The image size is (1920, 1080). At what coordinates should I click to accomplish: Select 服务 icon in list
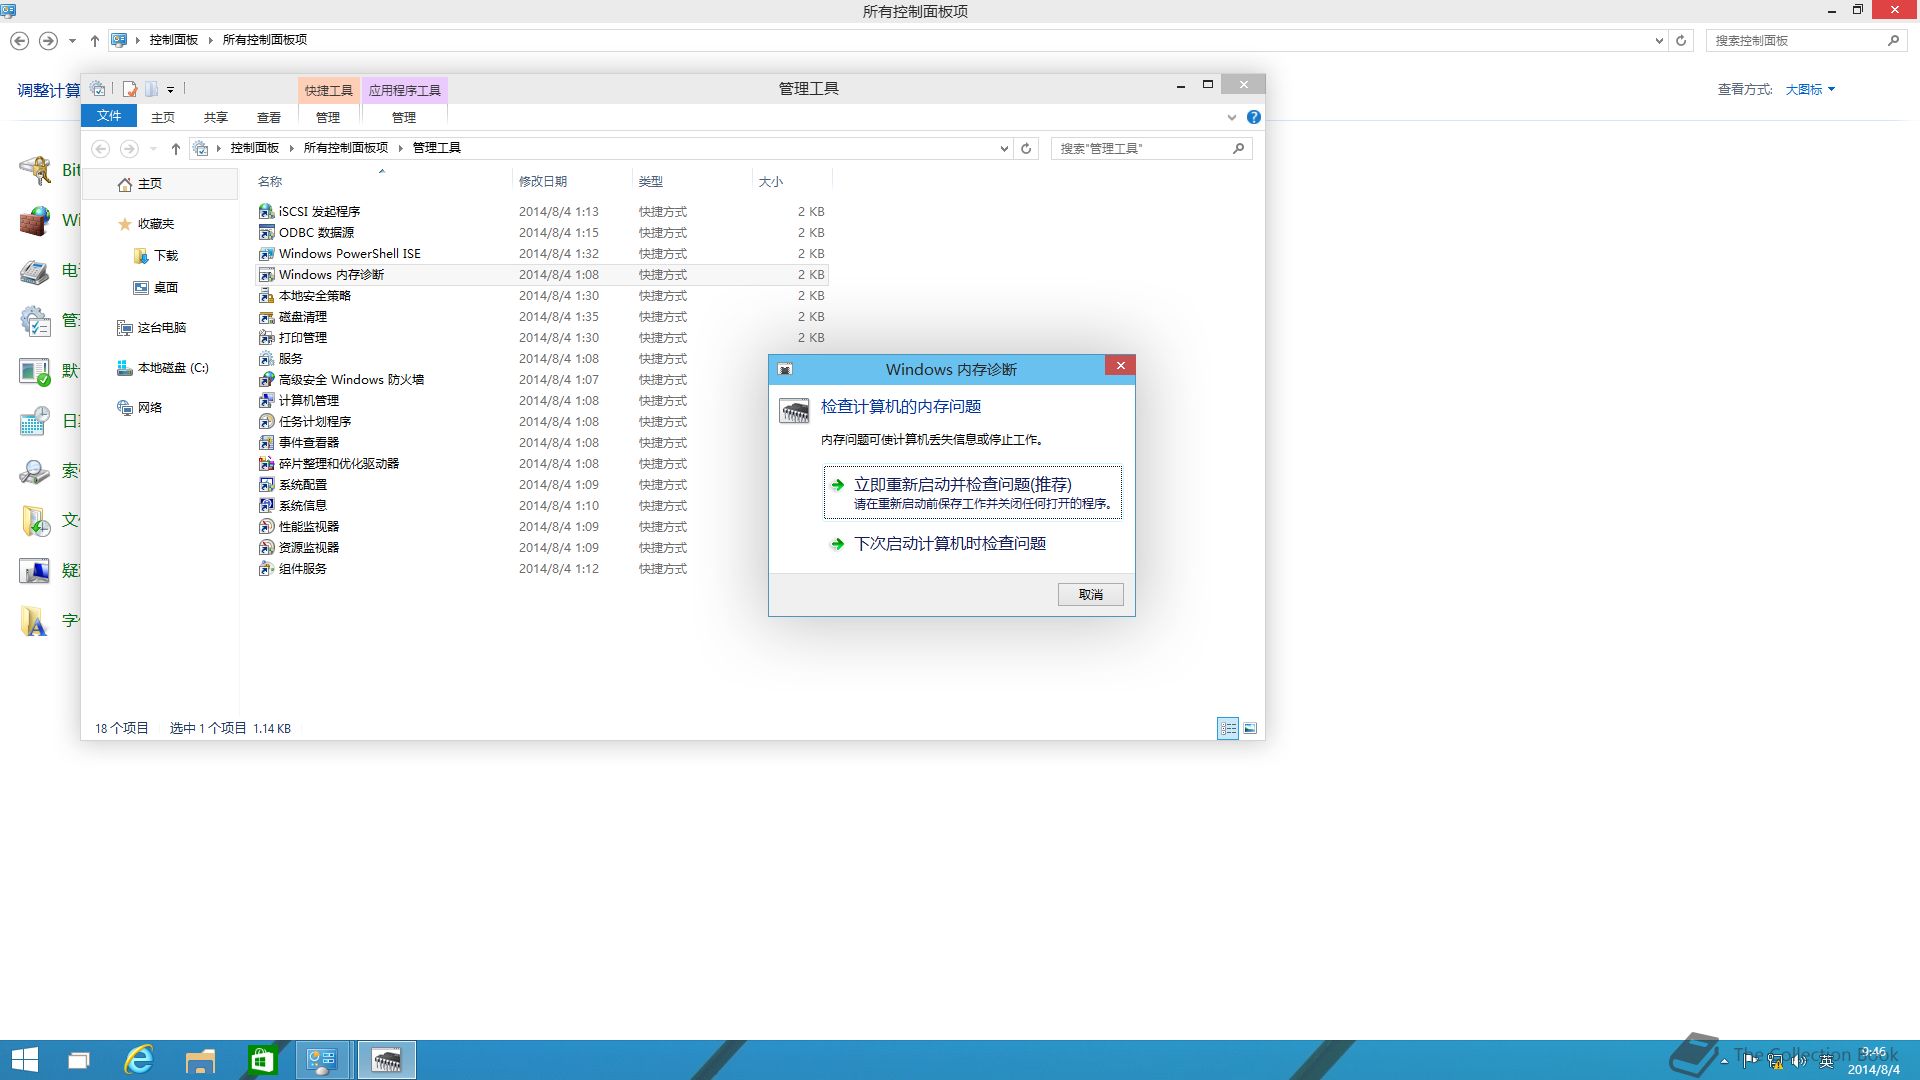266,358
